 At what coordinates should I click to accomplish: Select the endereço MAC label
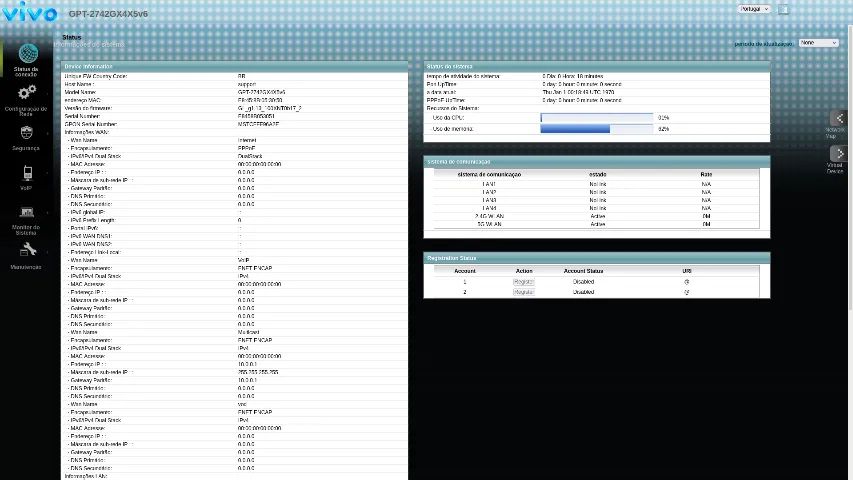point(82,100)
